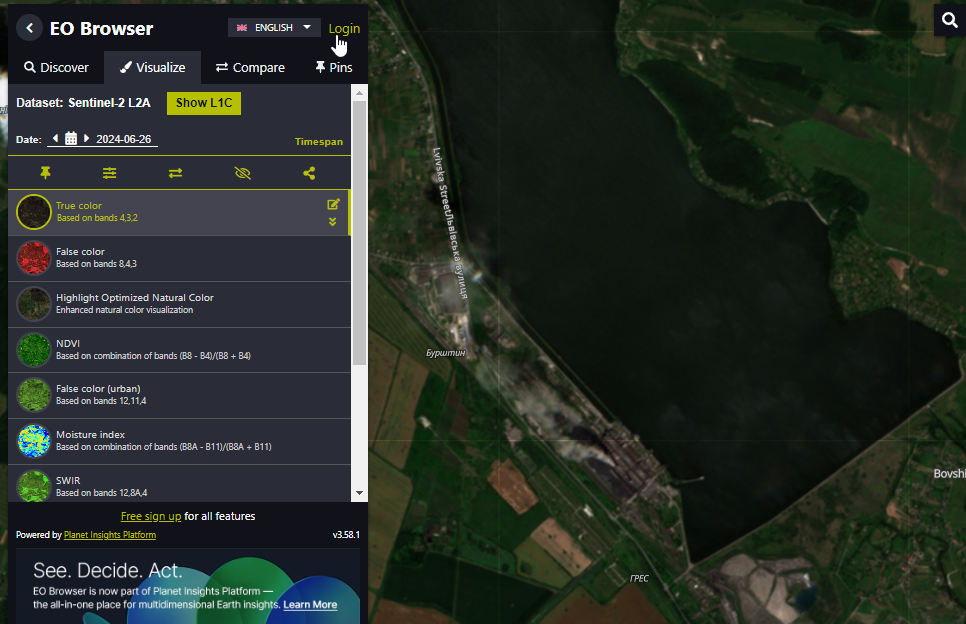
Task: Click the Learn More link
Action: point(310,604)
